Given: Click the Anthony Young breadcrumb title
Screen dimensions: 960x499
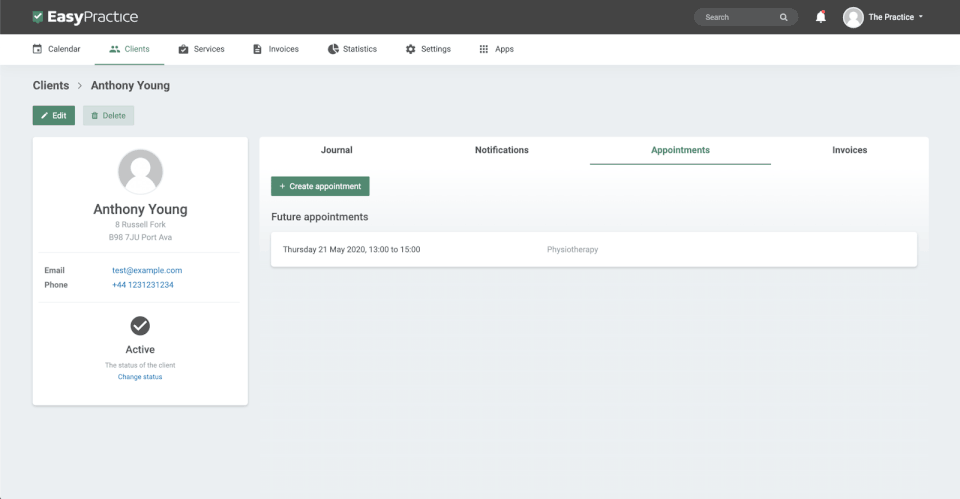Looking at the screenshot, I should pos(130,85).
